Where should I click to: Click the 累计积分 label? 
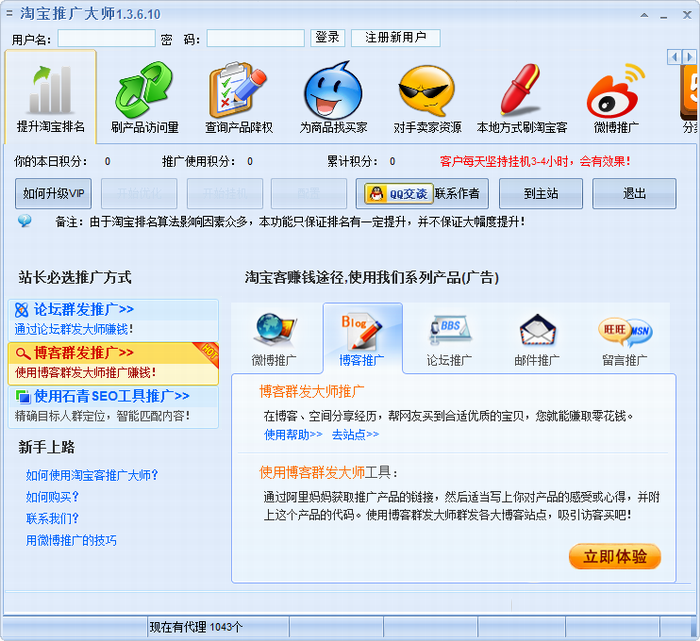(352, 161)
